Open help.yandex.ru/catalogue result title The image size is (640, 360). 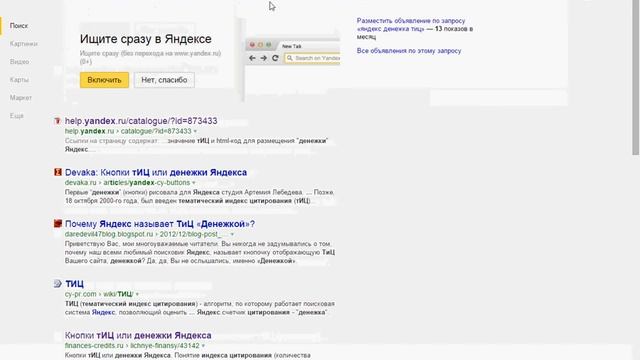click(x=141, y=121)
